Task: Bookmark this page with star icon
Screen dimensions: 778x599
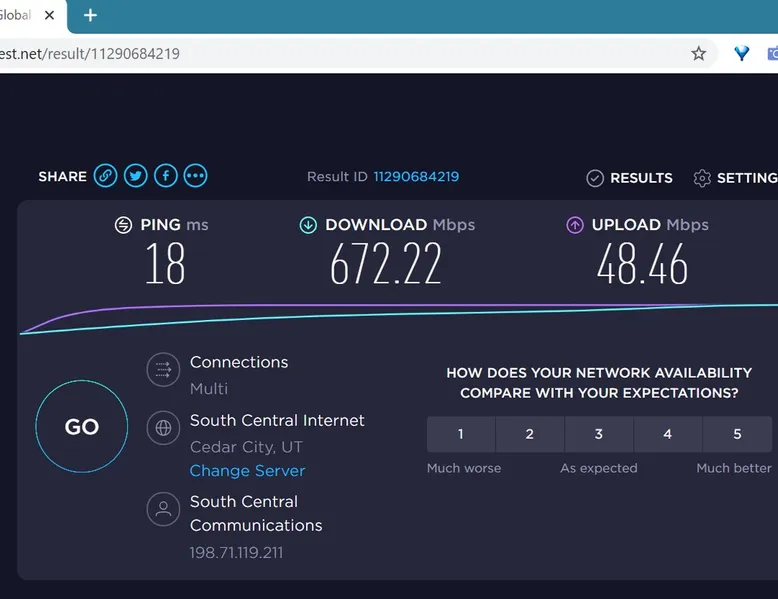Action: coord(699,54)
